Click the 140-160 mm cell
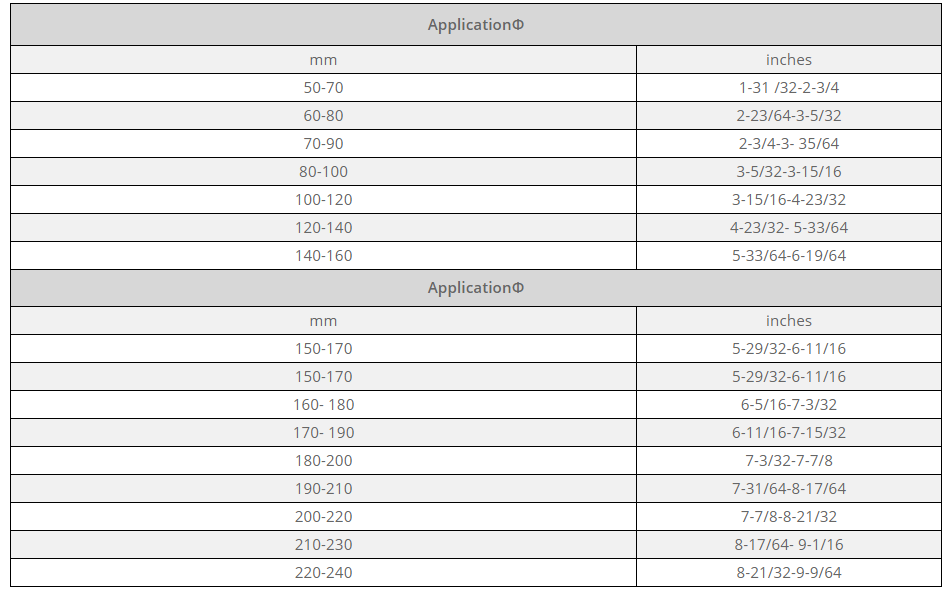Viewport: 947px width, 595px height. 323,256
